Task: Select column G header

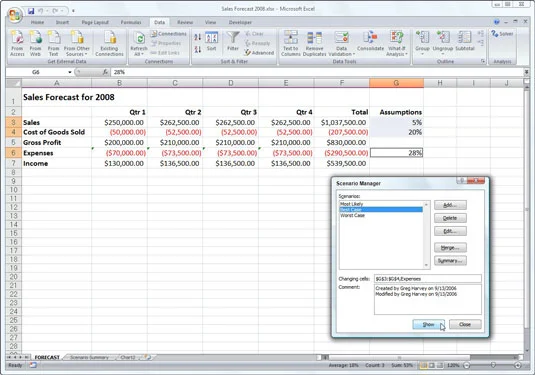Action: pos(396,83)
